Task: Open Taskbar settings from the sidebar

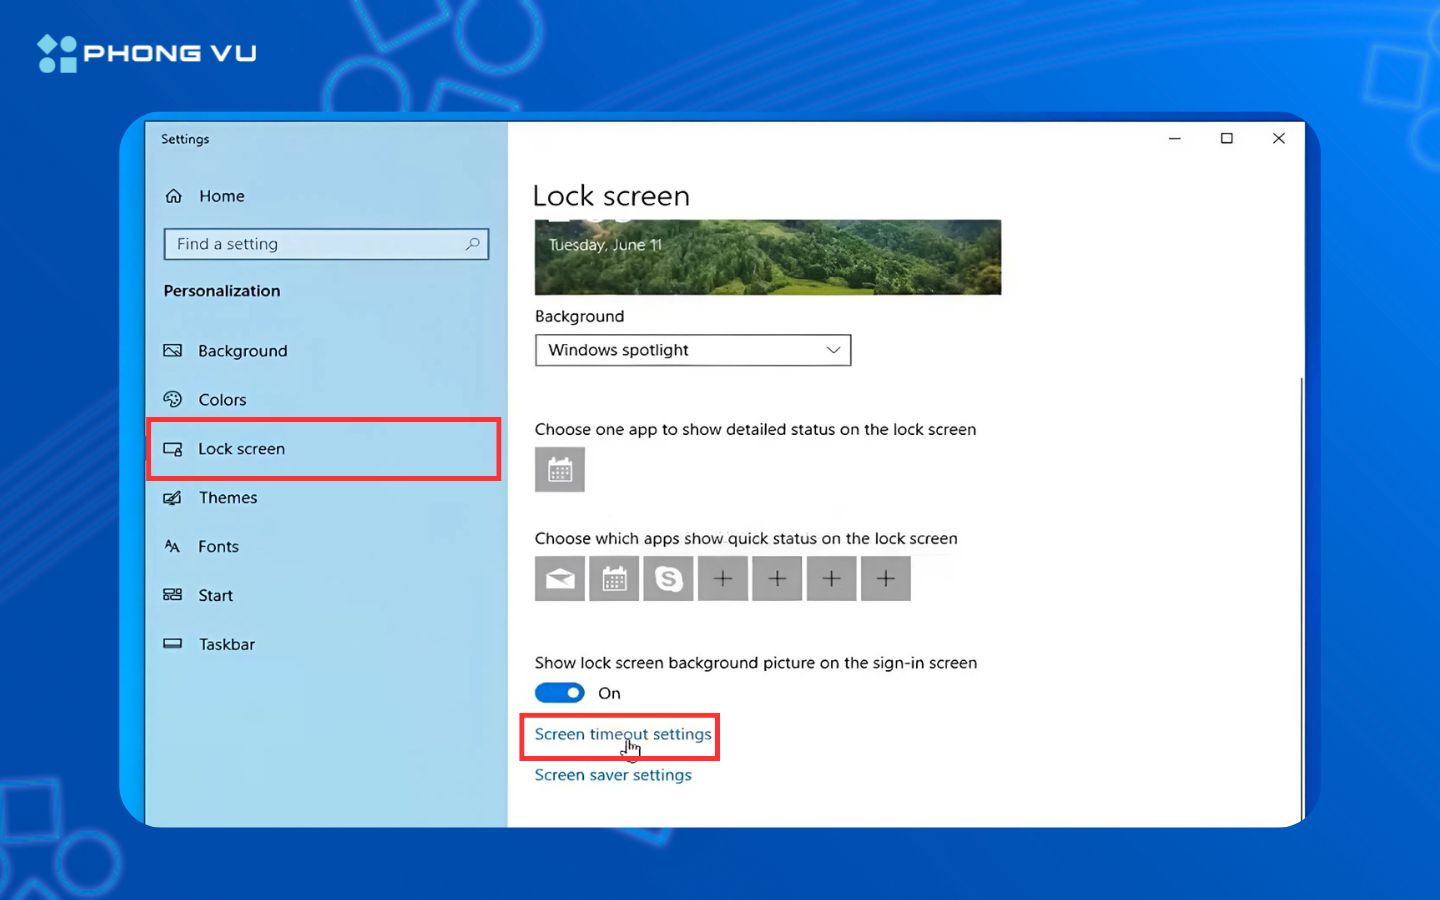Action: point(226,644)
